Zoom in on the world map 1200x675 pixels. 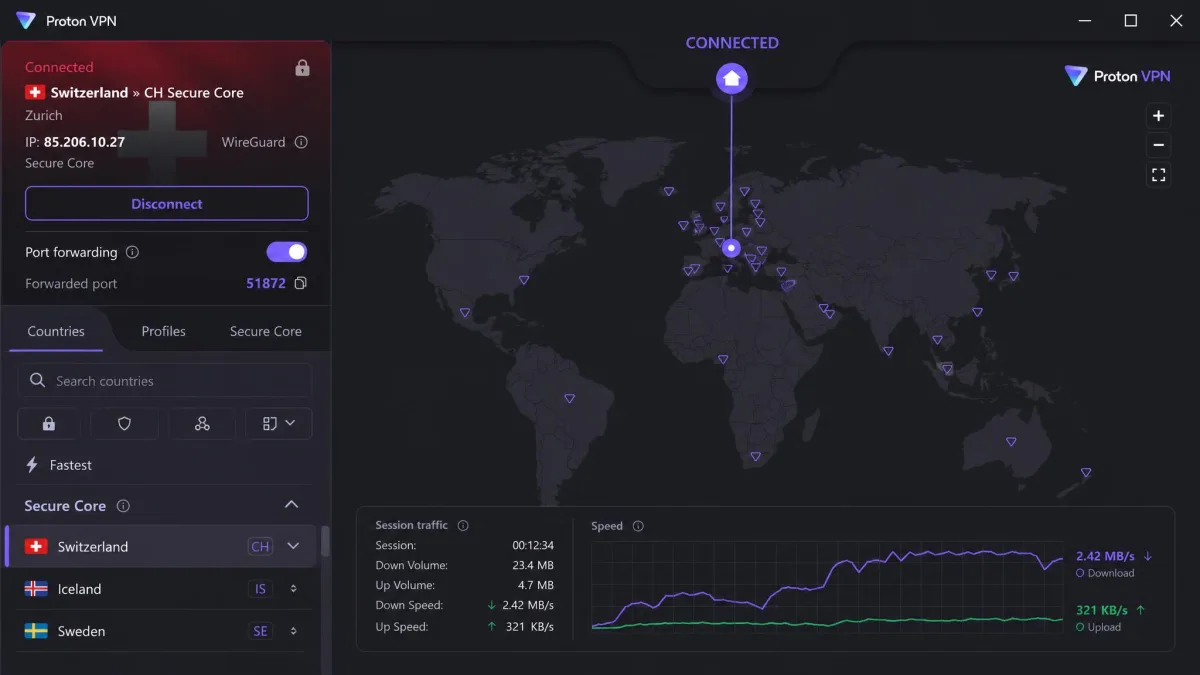click(1158, 116)
